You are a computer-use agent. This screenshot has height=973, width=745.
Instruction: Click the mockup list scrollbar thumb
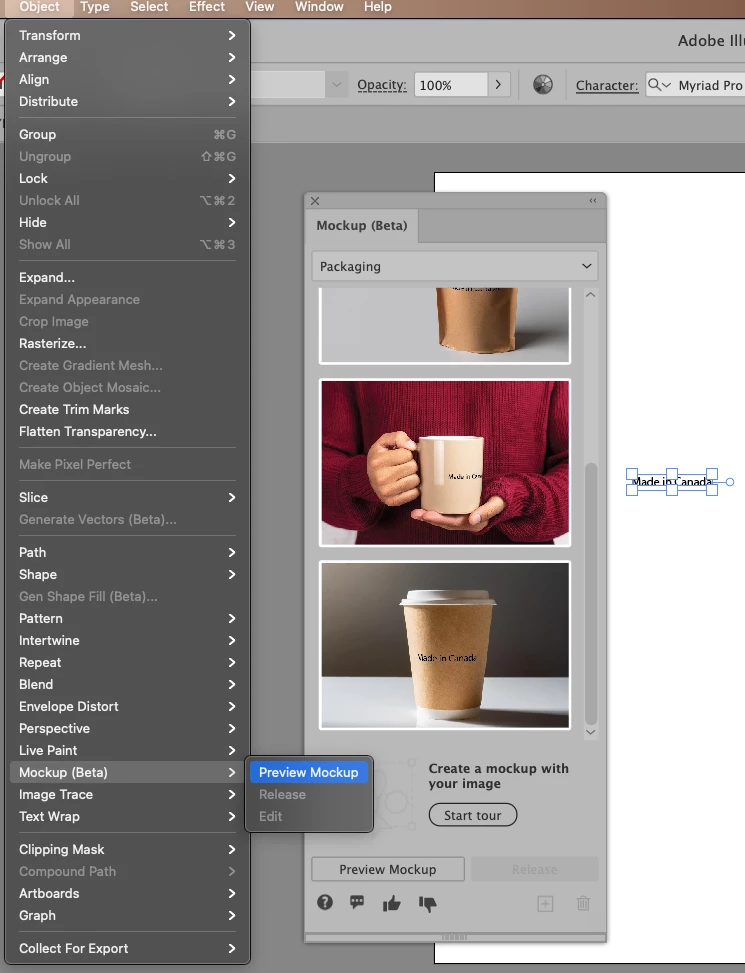(x=591, y=593)
